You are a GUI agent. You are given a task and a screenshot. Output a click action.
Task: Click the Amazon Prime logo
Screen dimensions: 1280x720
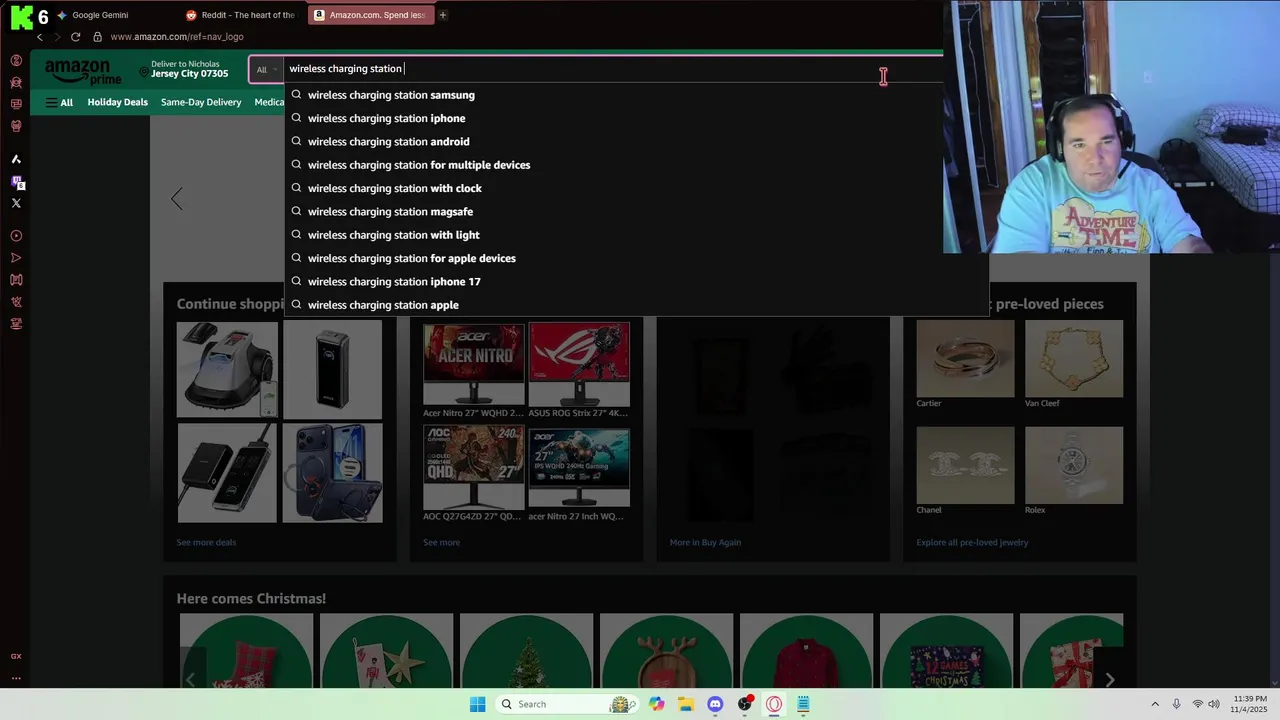tap(83, 71)
